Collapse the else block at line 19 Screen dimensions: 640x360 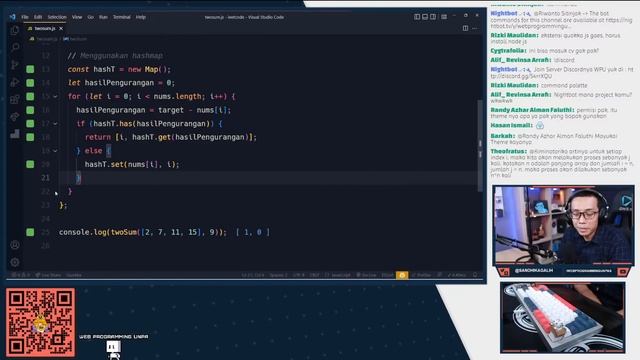pos(55,151)
